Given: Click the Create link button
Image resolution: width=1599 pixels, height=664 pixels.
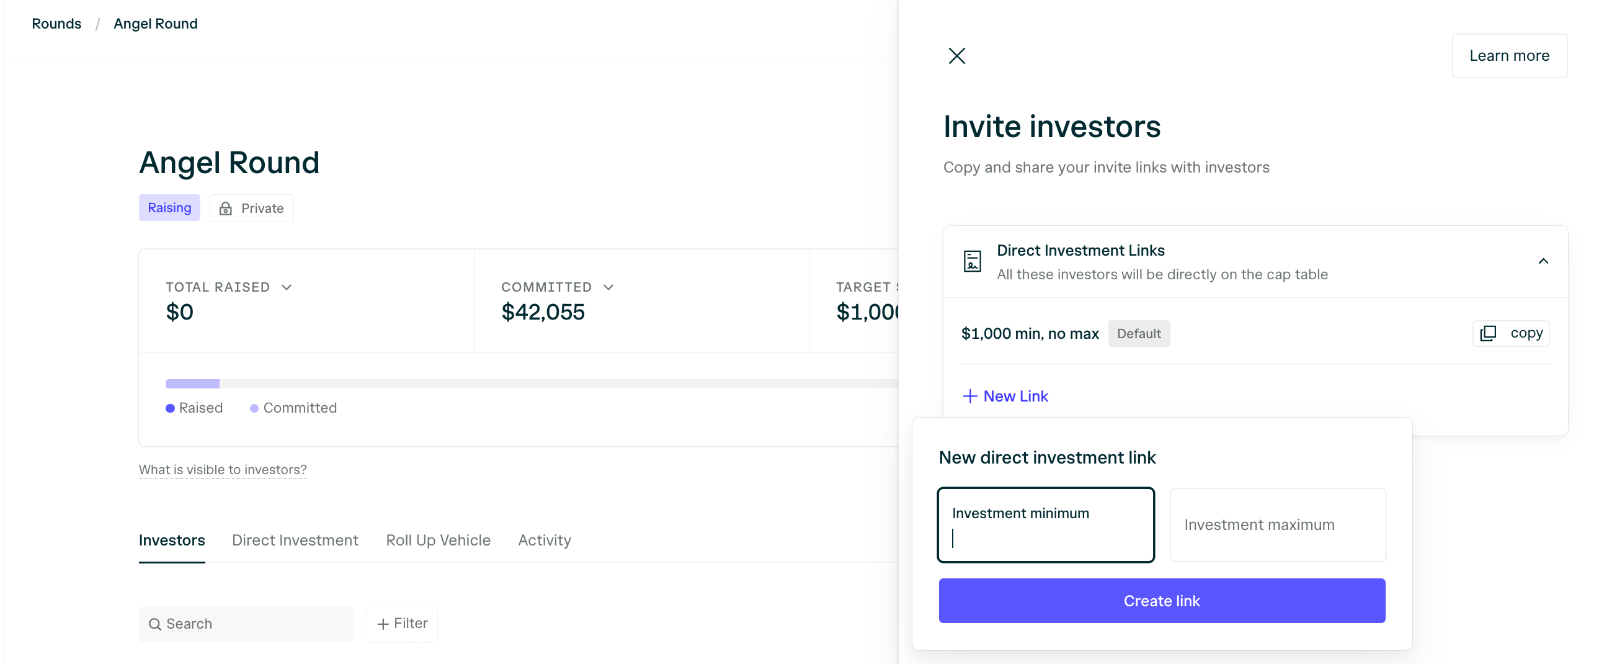Looking at the screenshot, I should coord(1162,601).
